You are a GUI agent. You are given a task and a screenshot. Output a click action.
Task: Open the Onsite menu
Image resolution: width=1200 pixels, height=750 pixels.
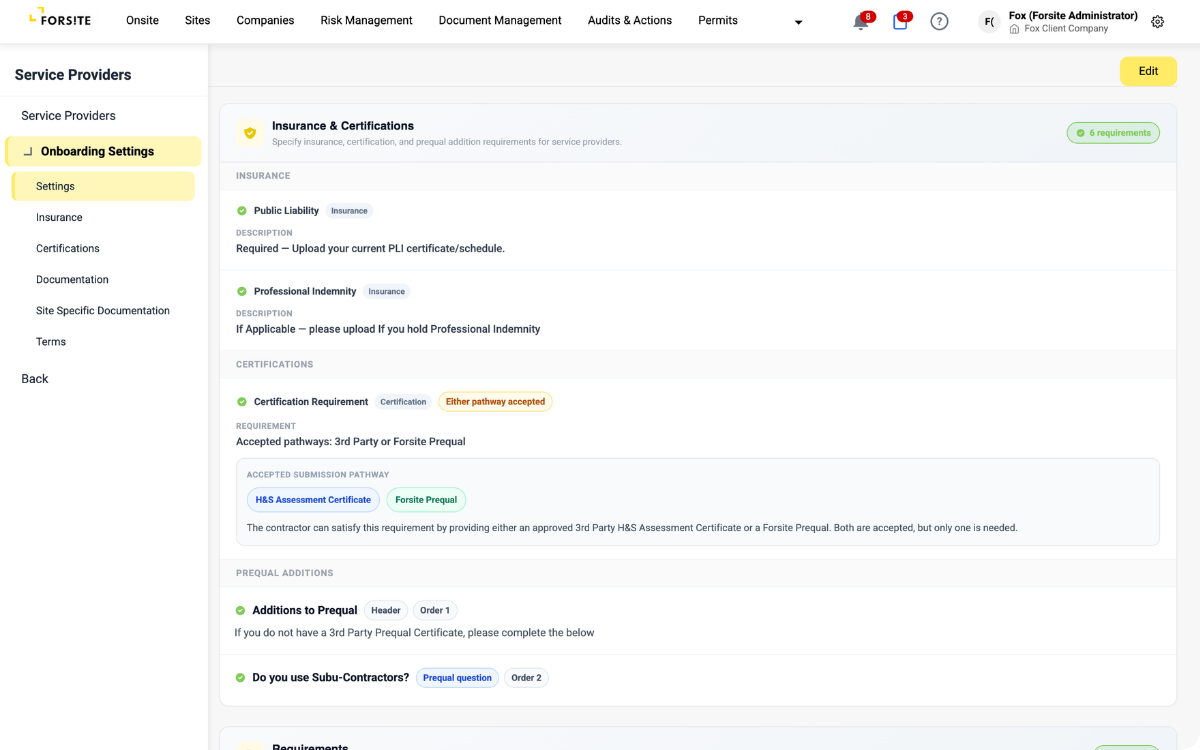142,20
